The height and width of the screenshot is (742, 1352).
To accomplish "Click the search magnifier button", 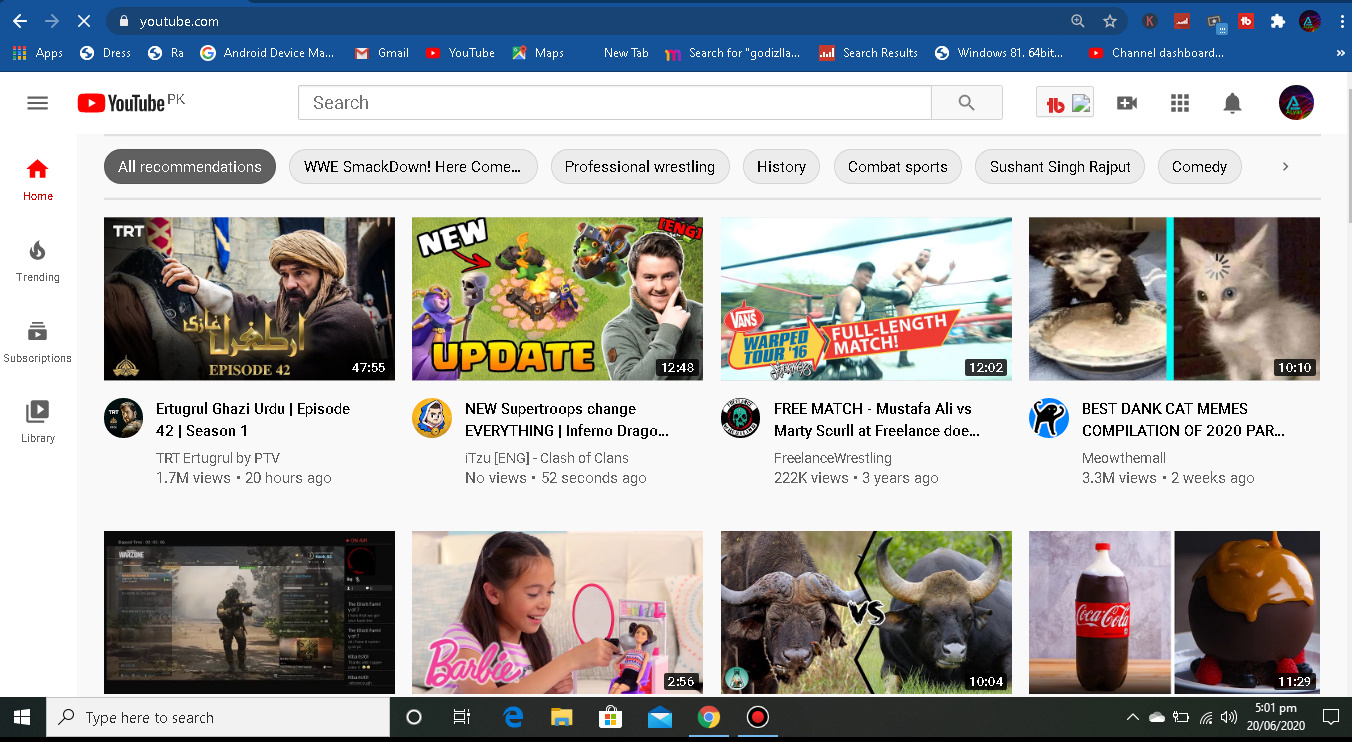I will click(966, 103).
